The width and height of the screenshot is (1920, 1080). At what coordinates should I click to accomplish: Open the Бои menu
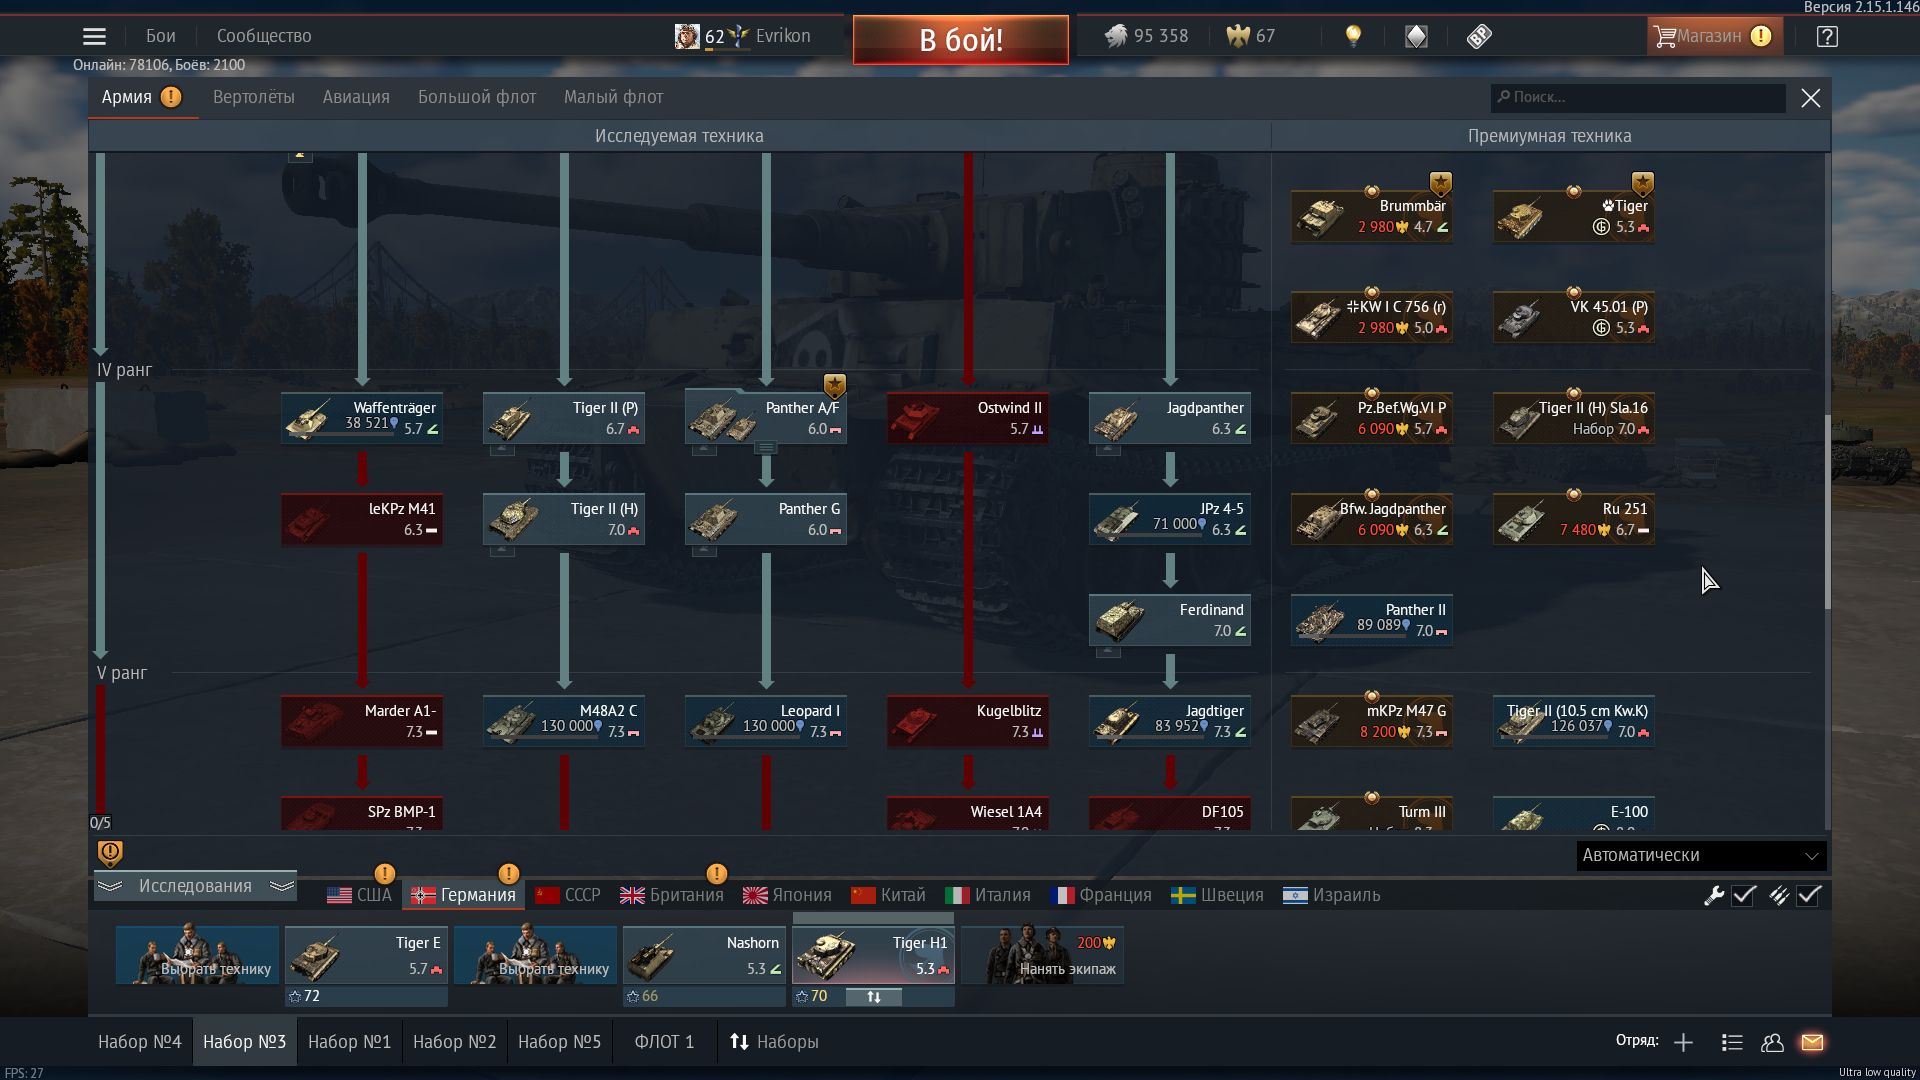160,36
